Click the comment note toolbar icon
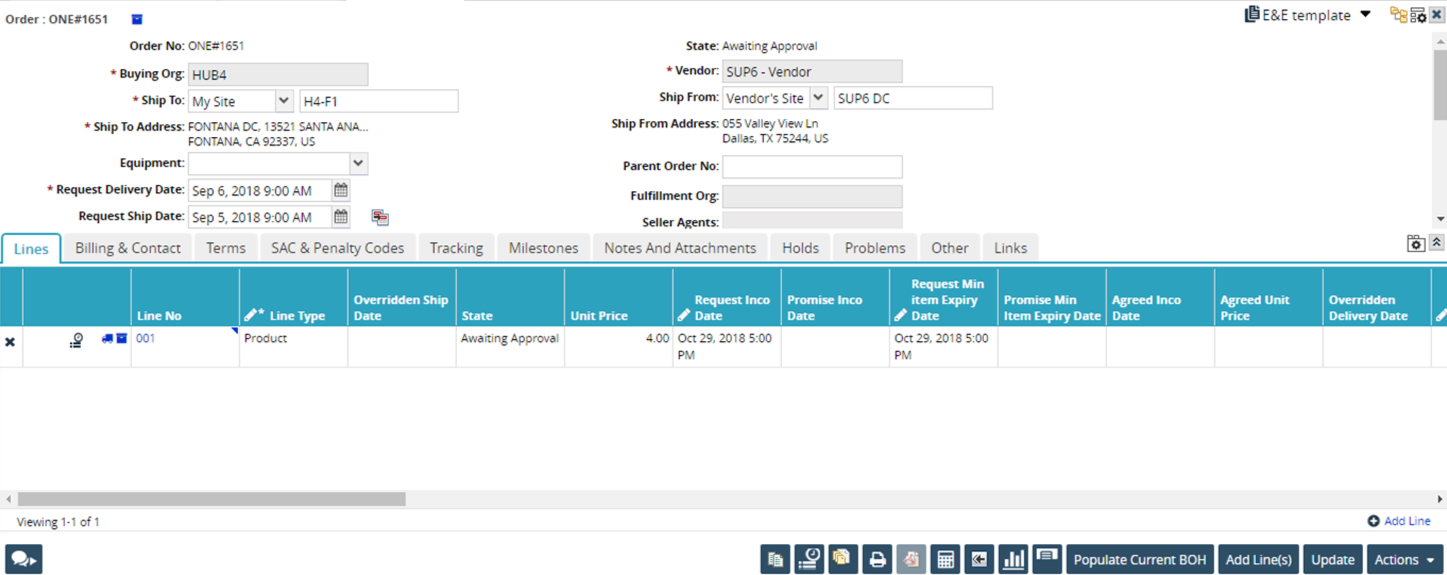The height and width of the screenshot is (575, 1447). click(x=1047, y=560)
